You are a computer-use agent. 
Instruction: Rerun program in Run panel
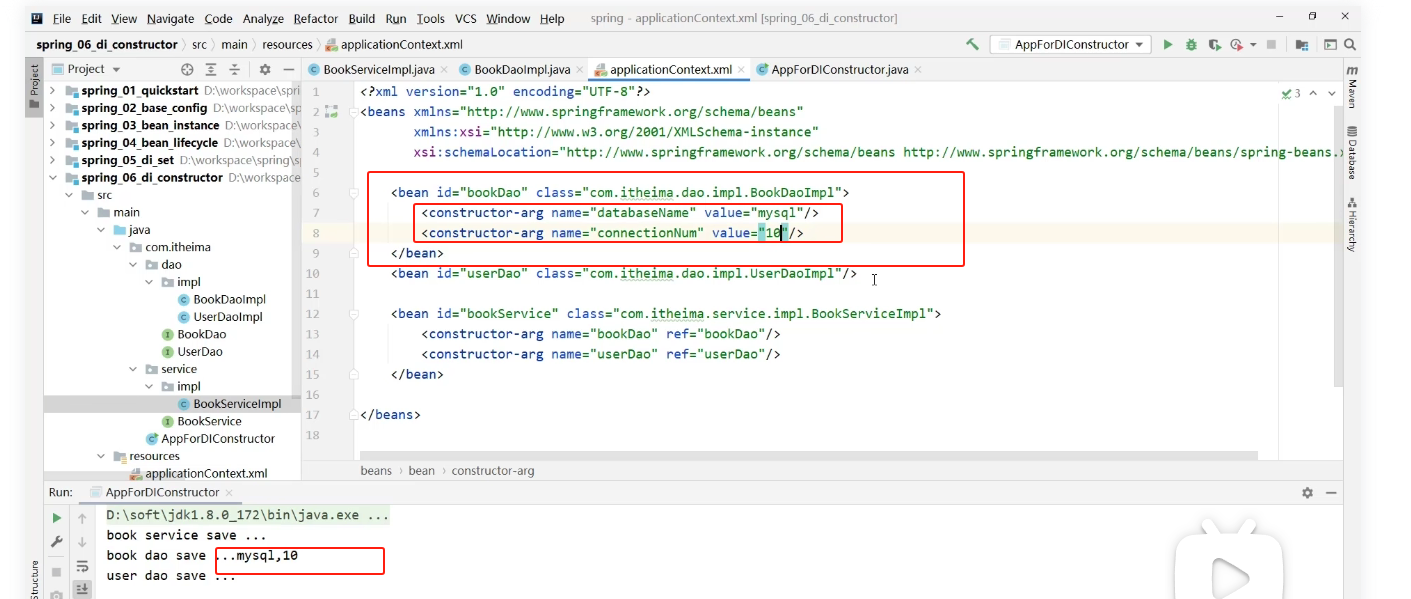tap(57, 518)
